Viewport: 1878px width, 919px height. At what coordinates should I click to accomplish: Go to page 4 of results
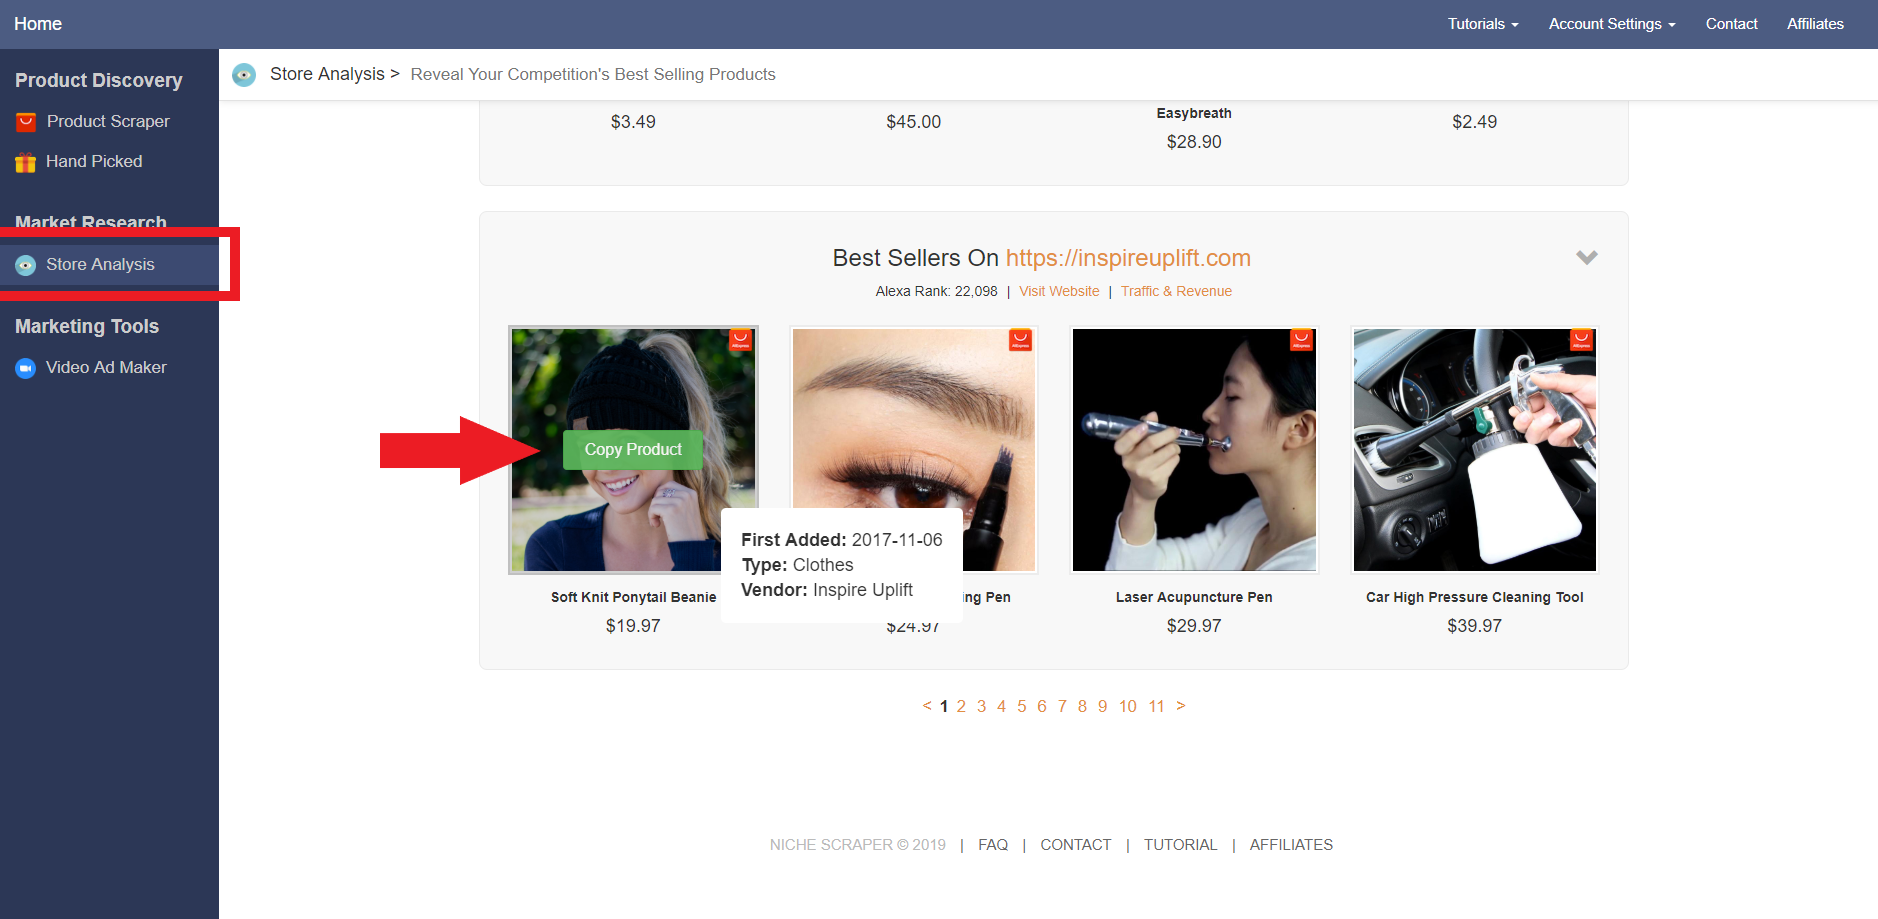click(1001, 706)
